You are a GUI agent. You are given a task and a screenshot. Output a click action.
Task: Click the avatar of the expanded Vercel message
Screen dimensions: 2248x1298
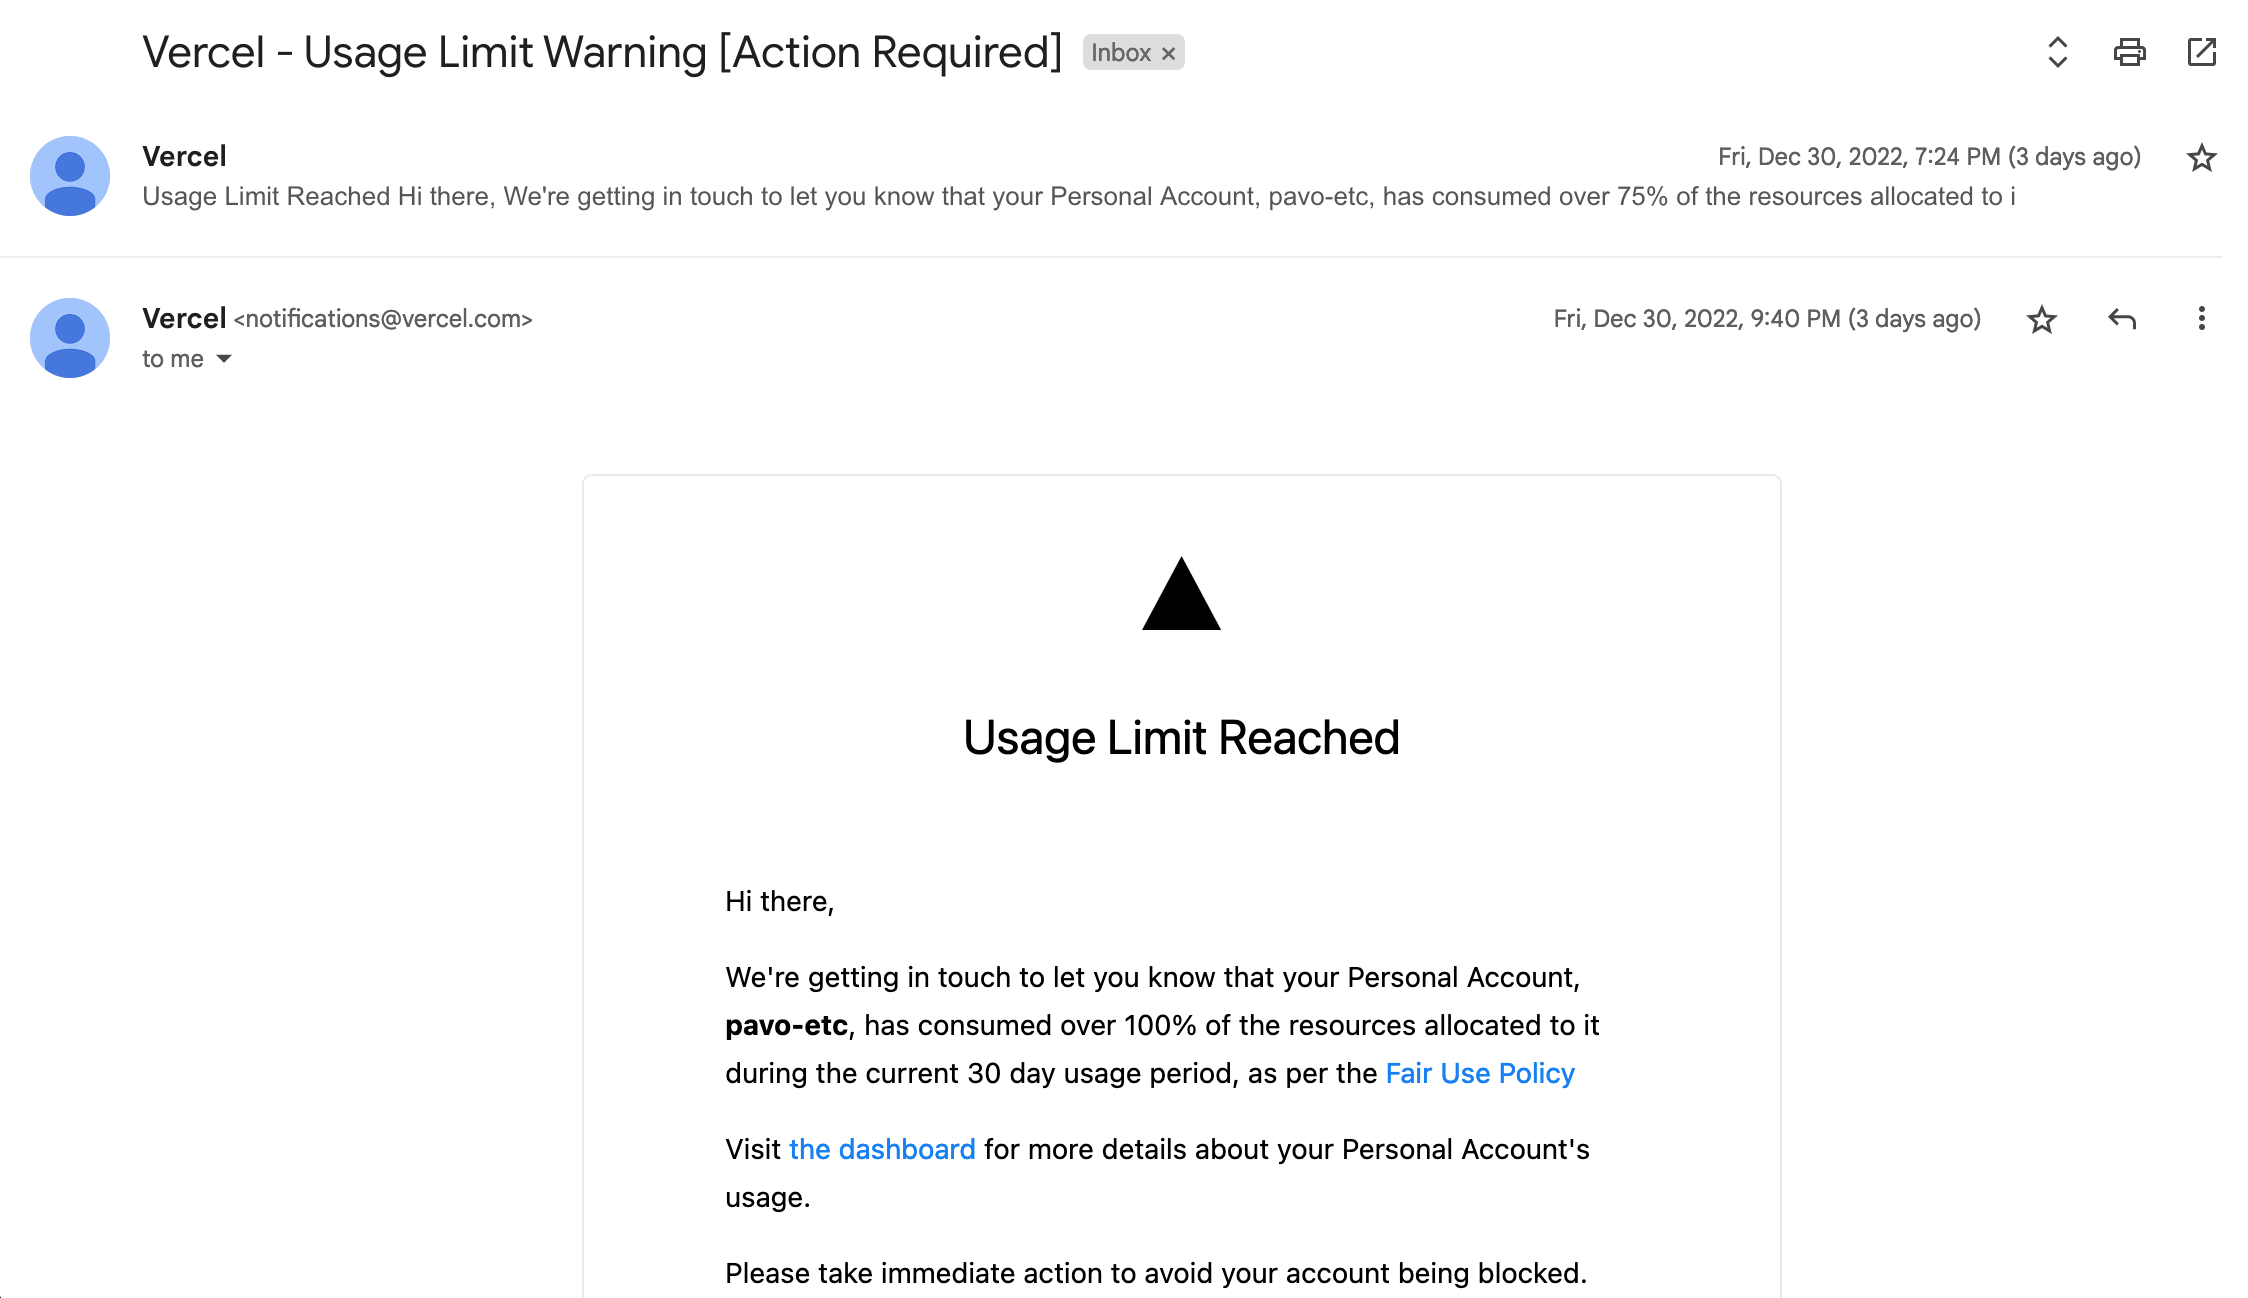[x=70, y=338]
